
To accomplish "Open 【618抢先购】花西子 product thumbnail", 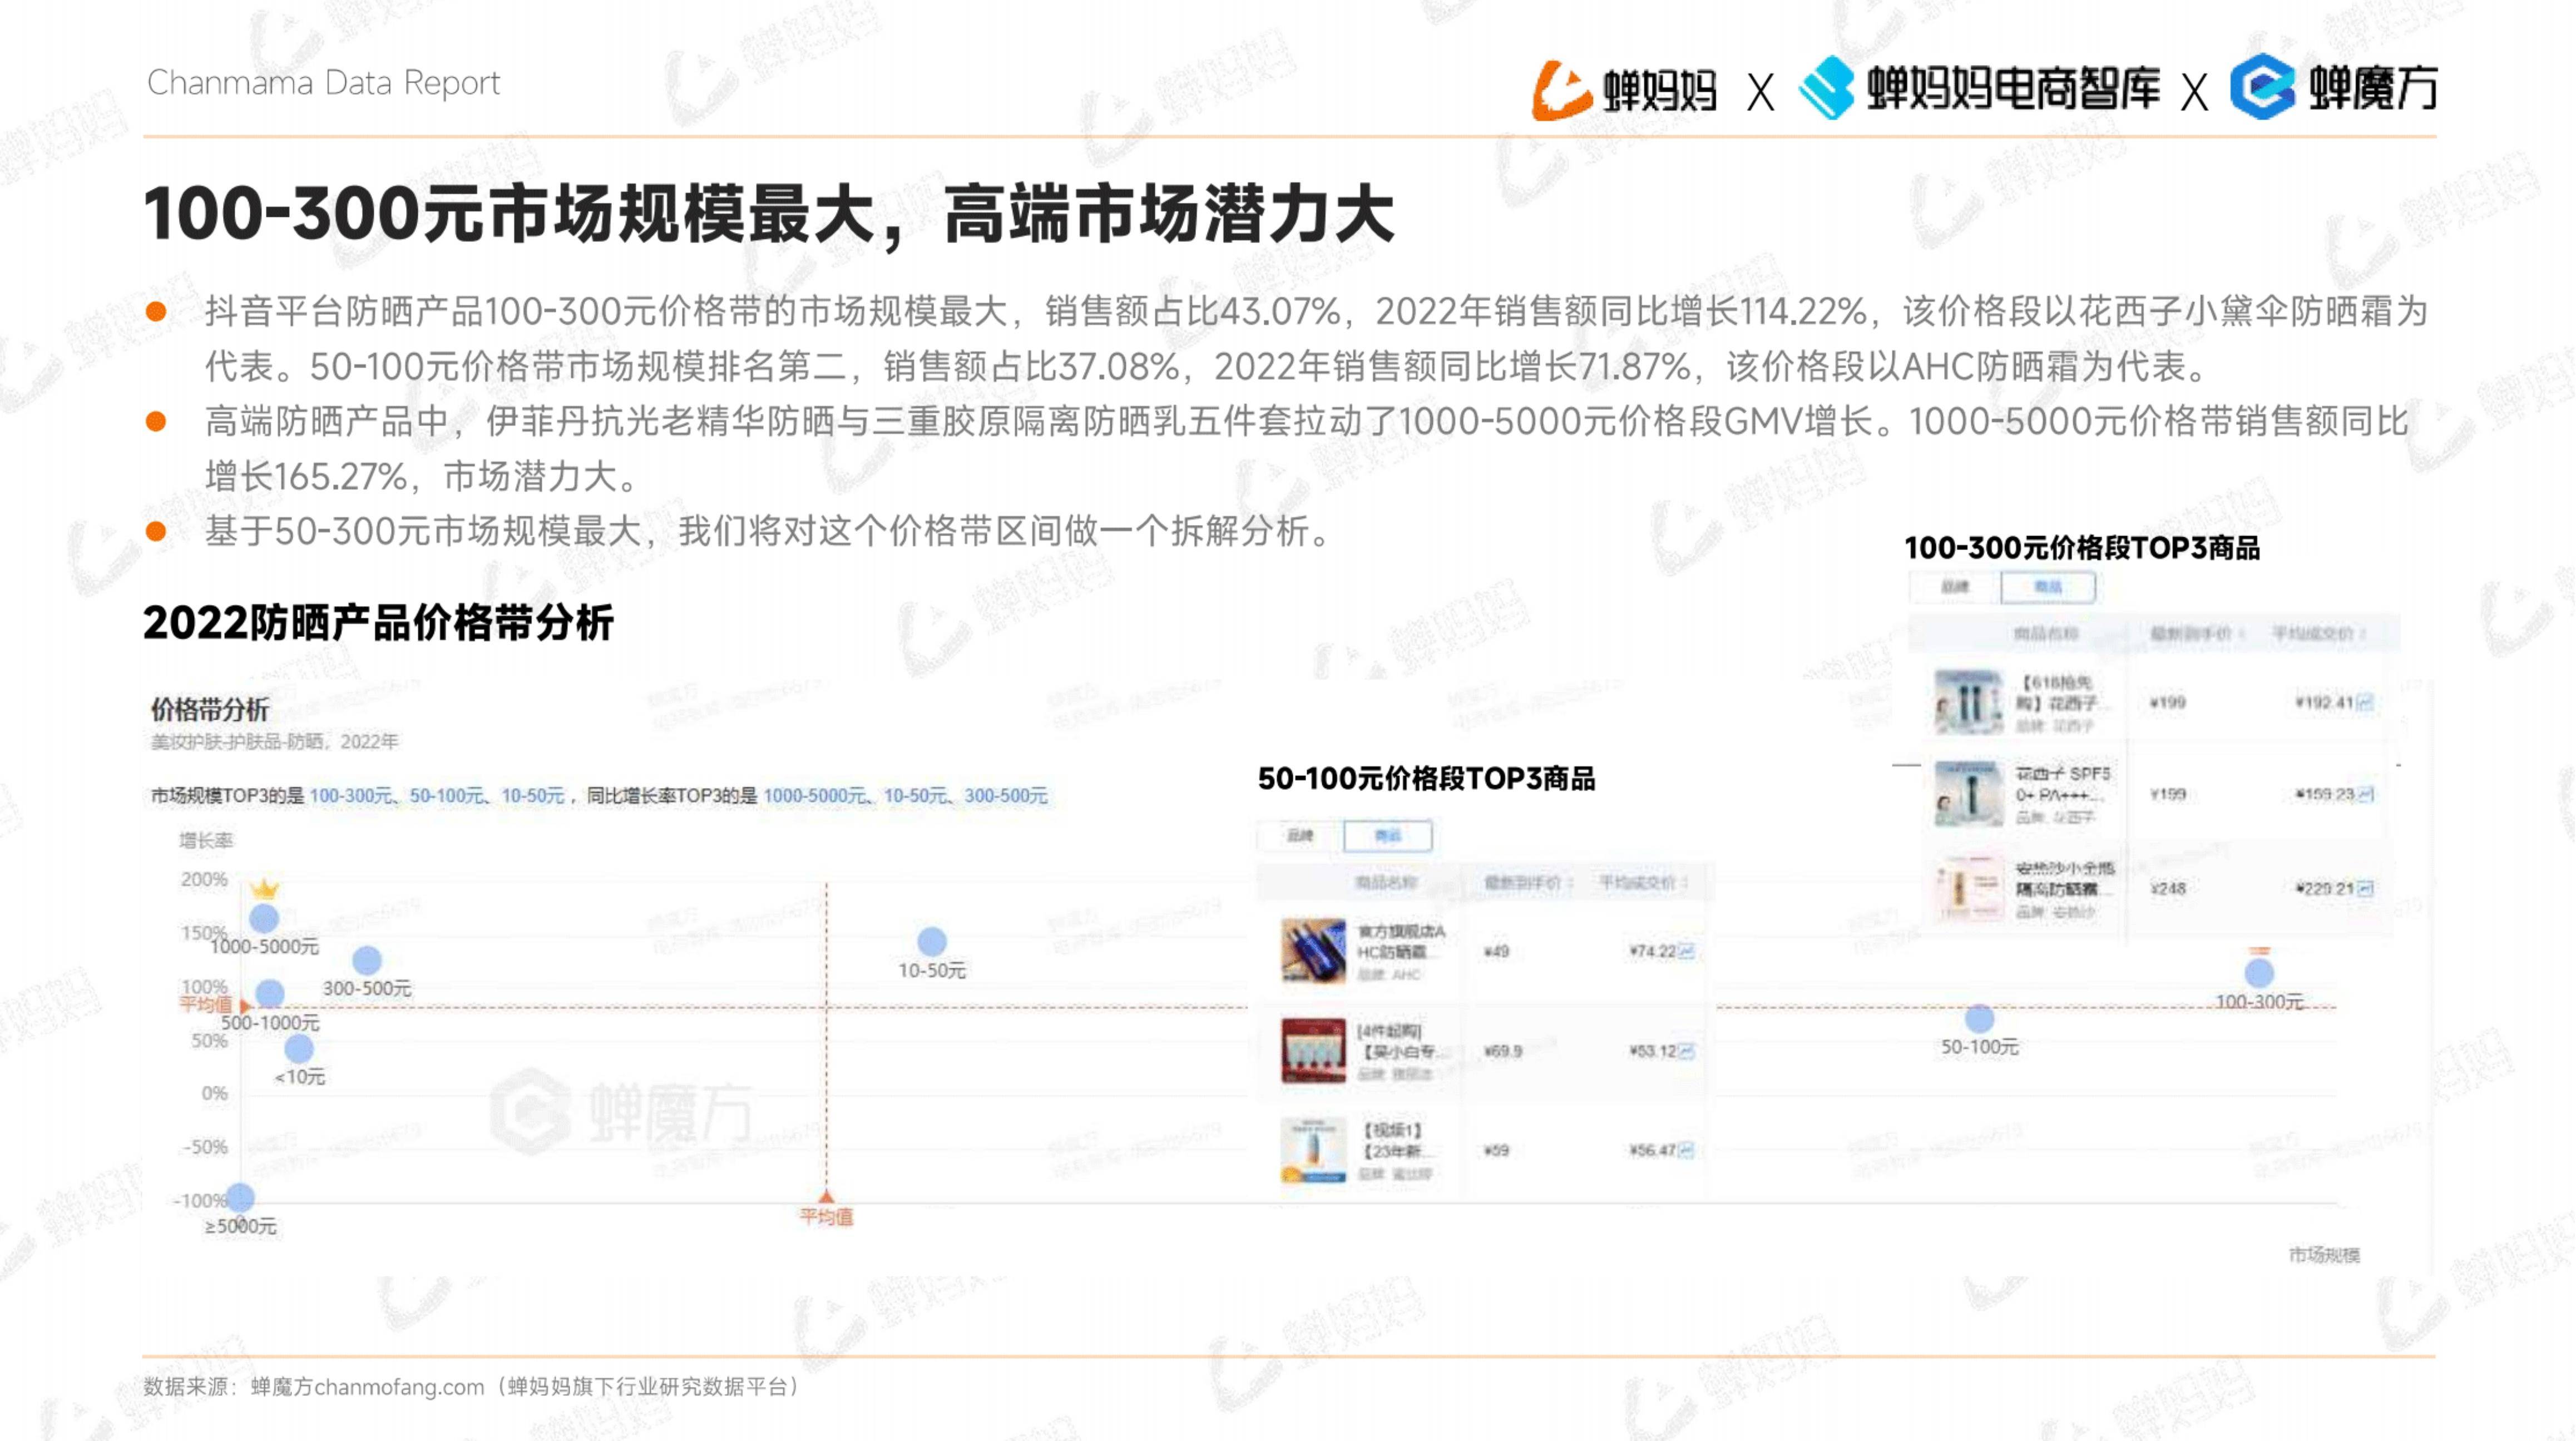I will coord(1968,703).
